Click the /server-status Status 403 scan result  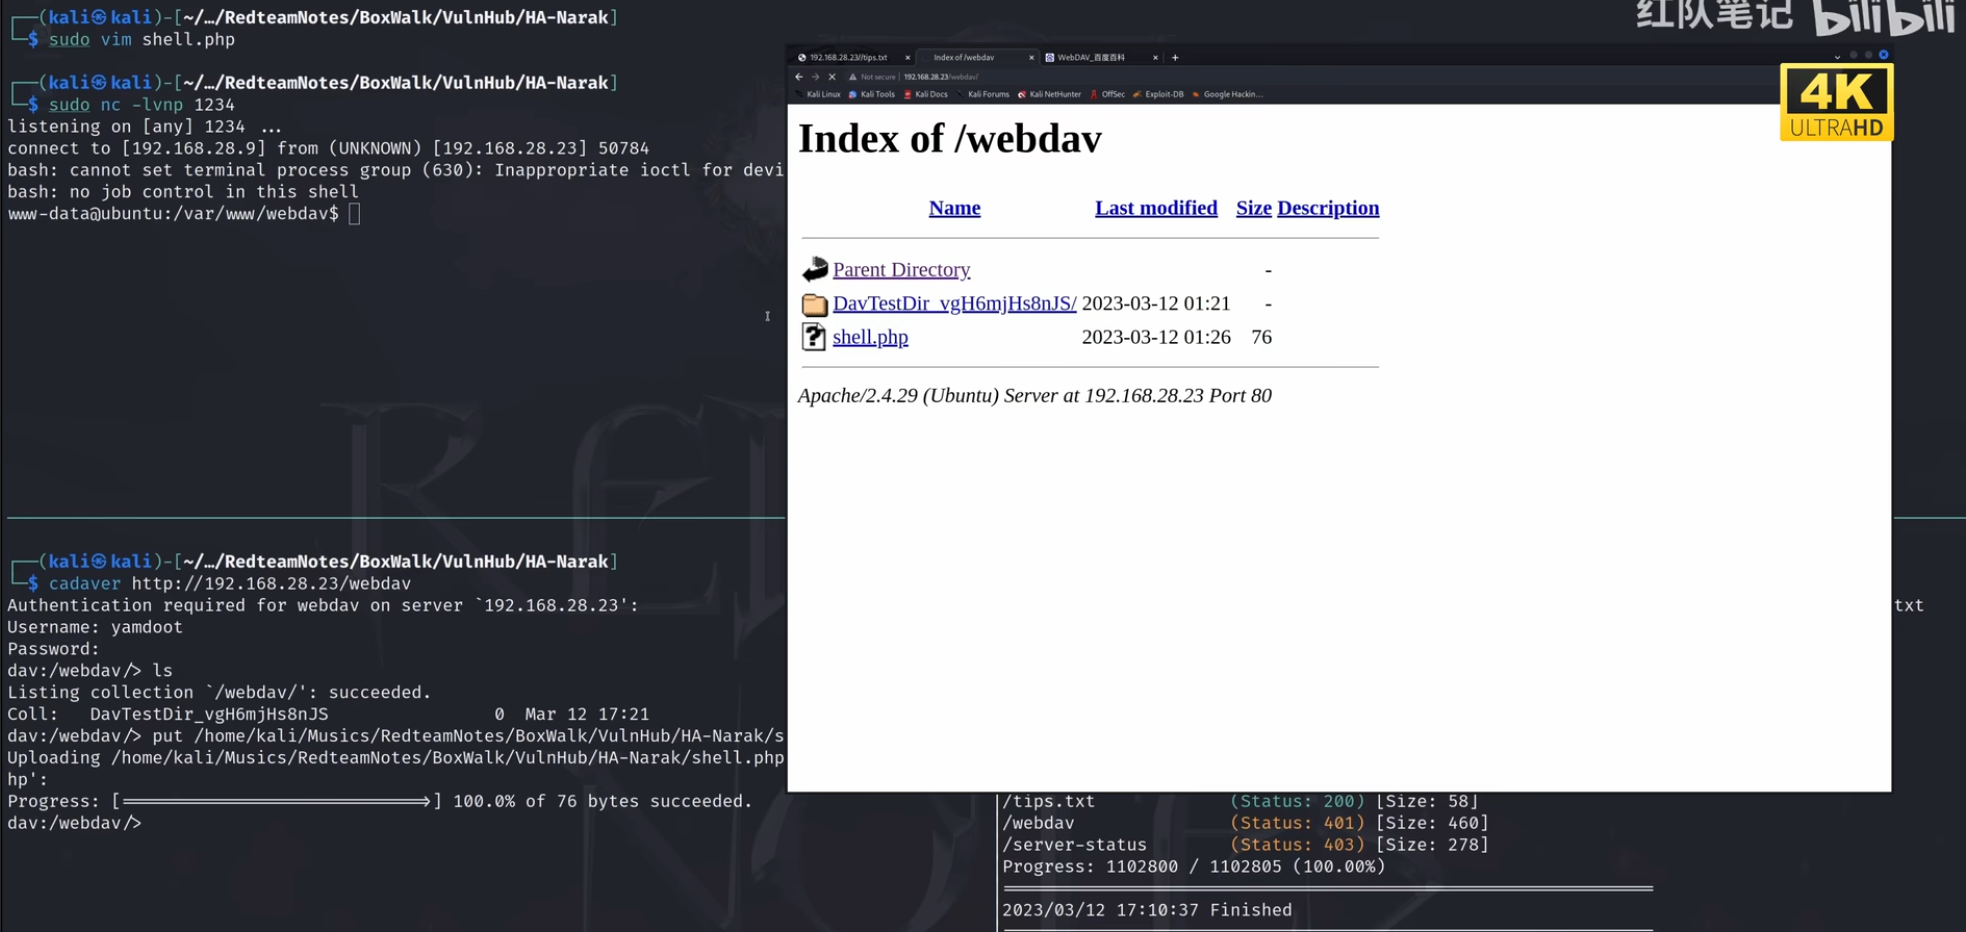pos(1246,845)
